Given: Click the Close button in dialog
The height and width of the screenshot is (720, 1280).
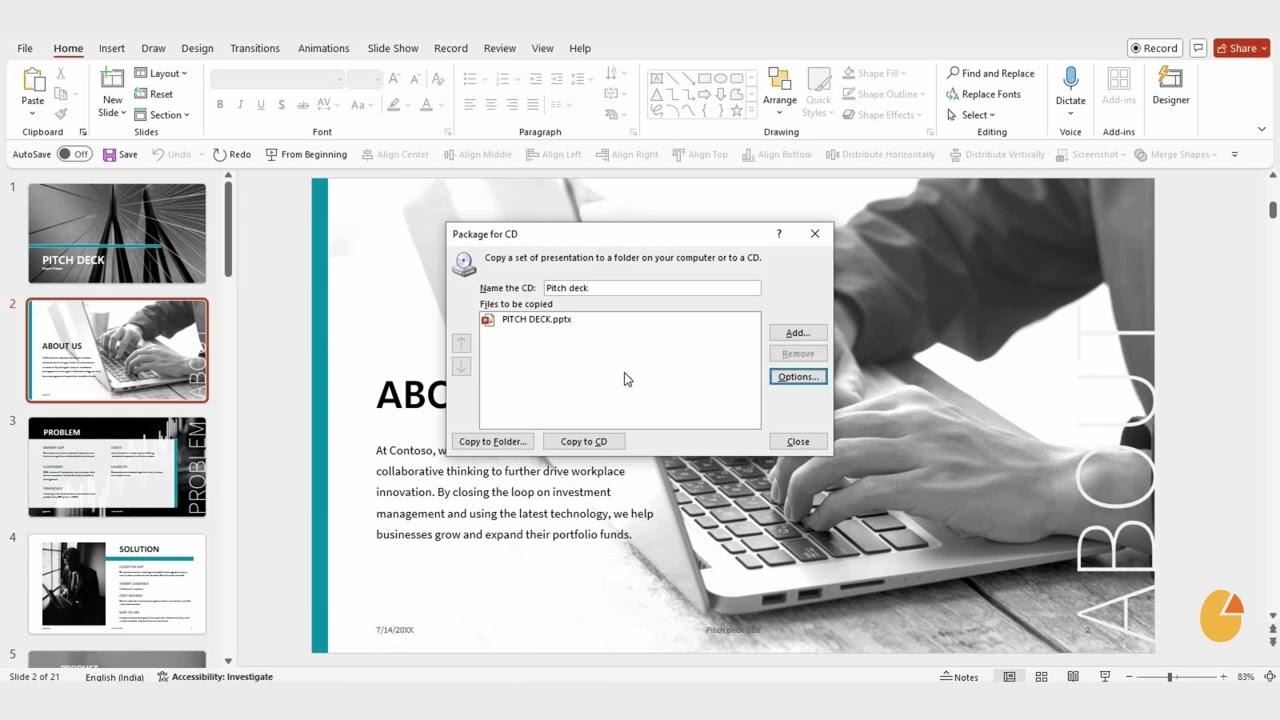Looking at the screenshot, I should pyautogui.click(x=798, y=441).
